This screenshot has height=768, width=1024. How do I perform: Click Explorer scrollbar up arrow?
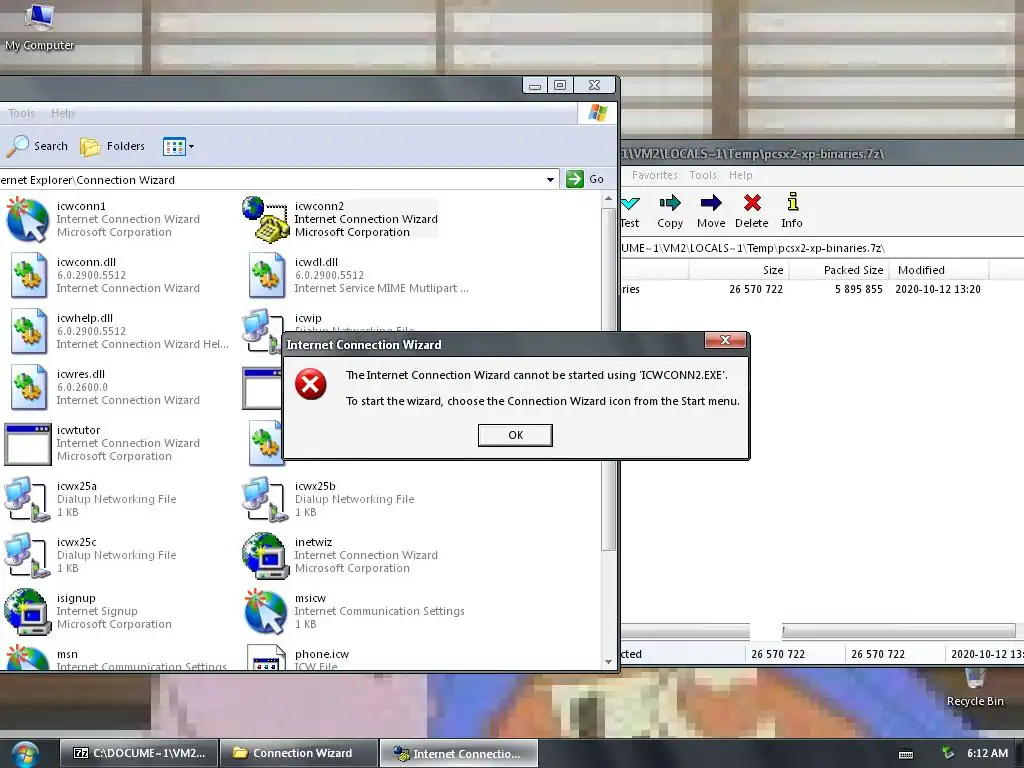(609, 198)
